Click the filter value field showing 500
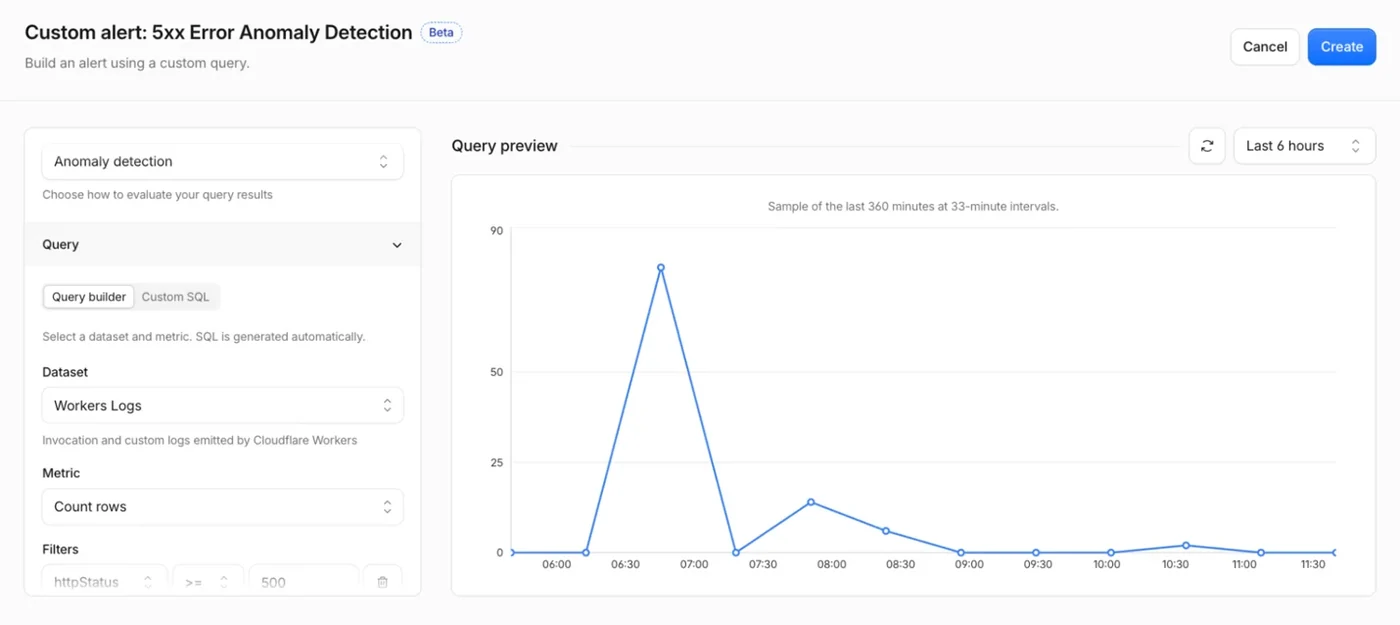Image resolution: width=1400 pixels, height=625 pixels. (304, 582)
